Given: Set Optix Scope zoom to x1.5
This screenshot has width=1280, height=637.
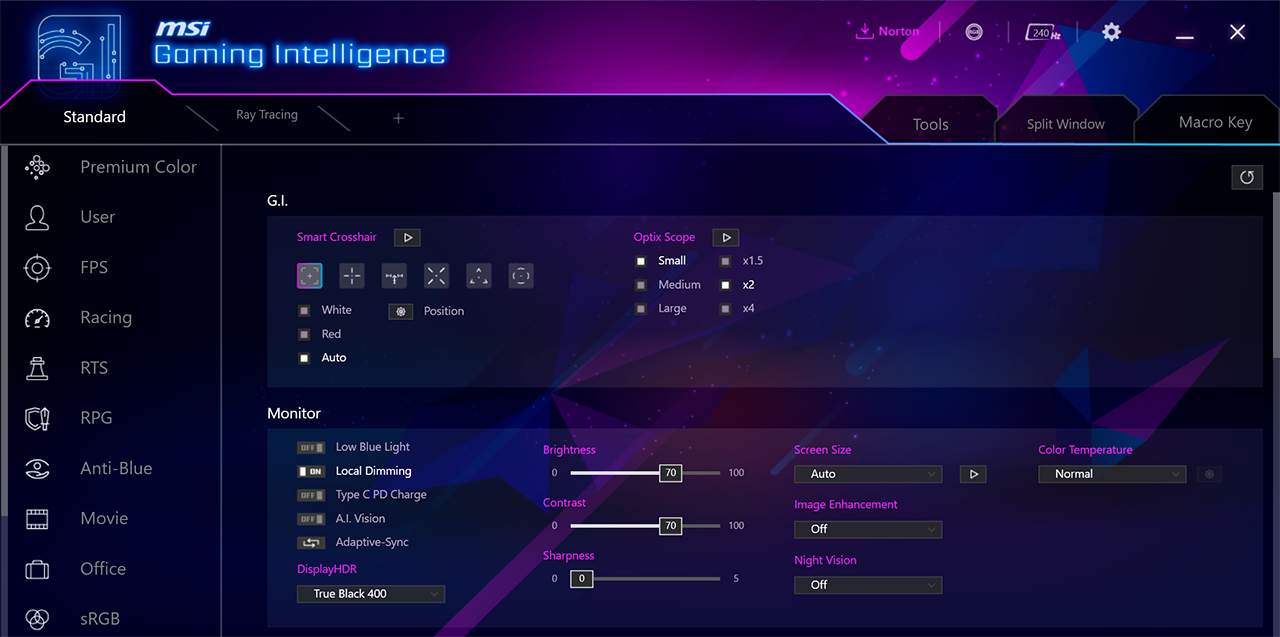Looking at the screenshot, I should pyautogui.click(x=725, y=261).
